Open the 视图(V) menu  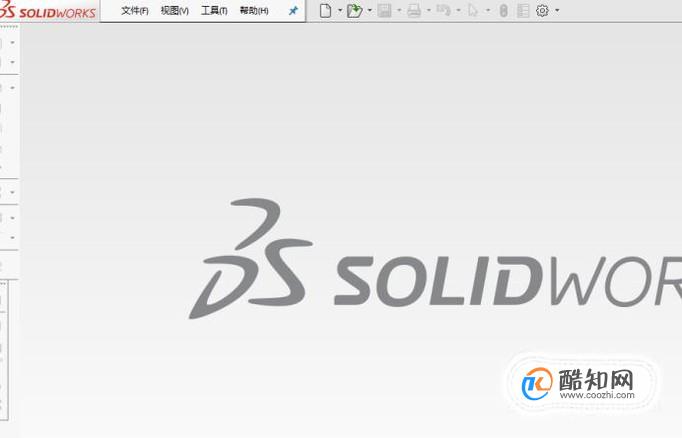click(174, 10)
